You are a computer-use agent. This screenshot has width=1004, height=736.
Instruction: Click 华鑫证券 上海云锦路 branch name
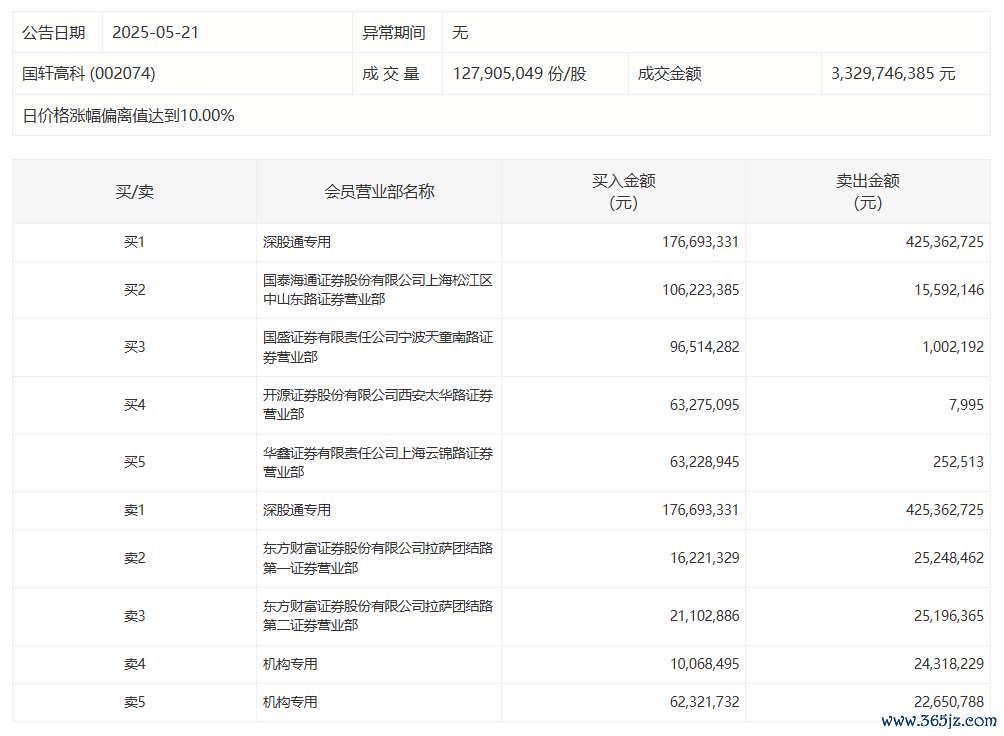click(x=378, y=462)
